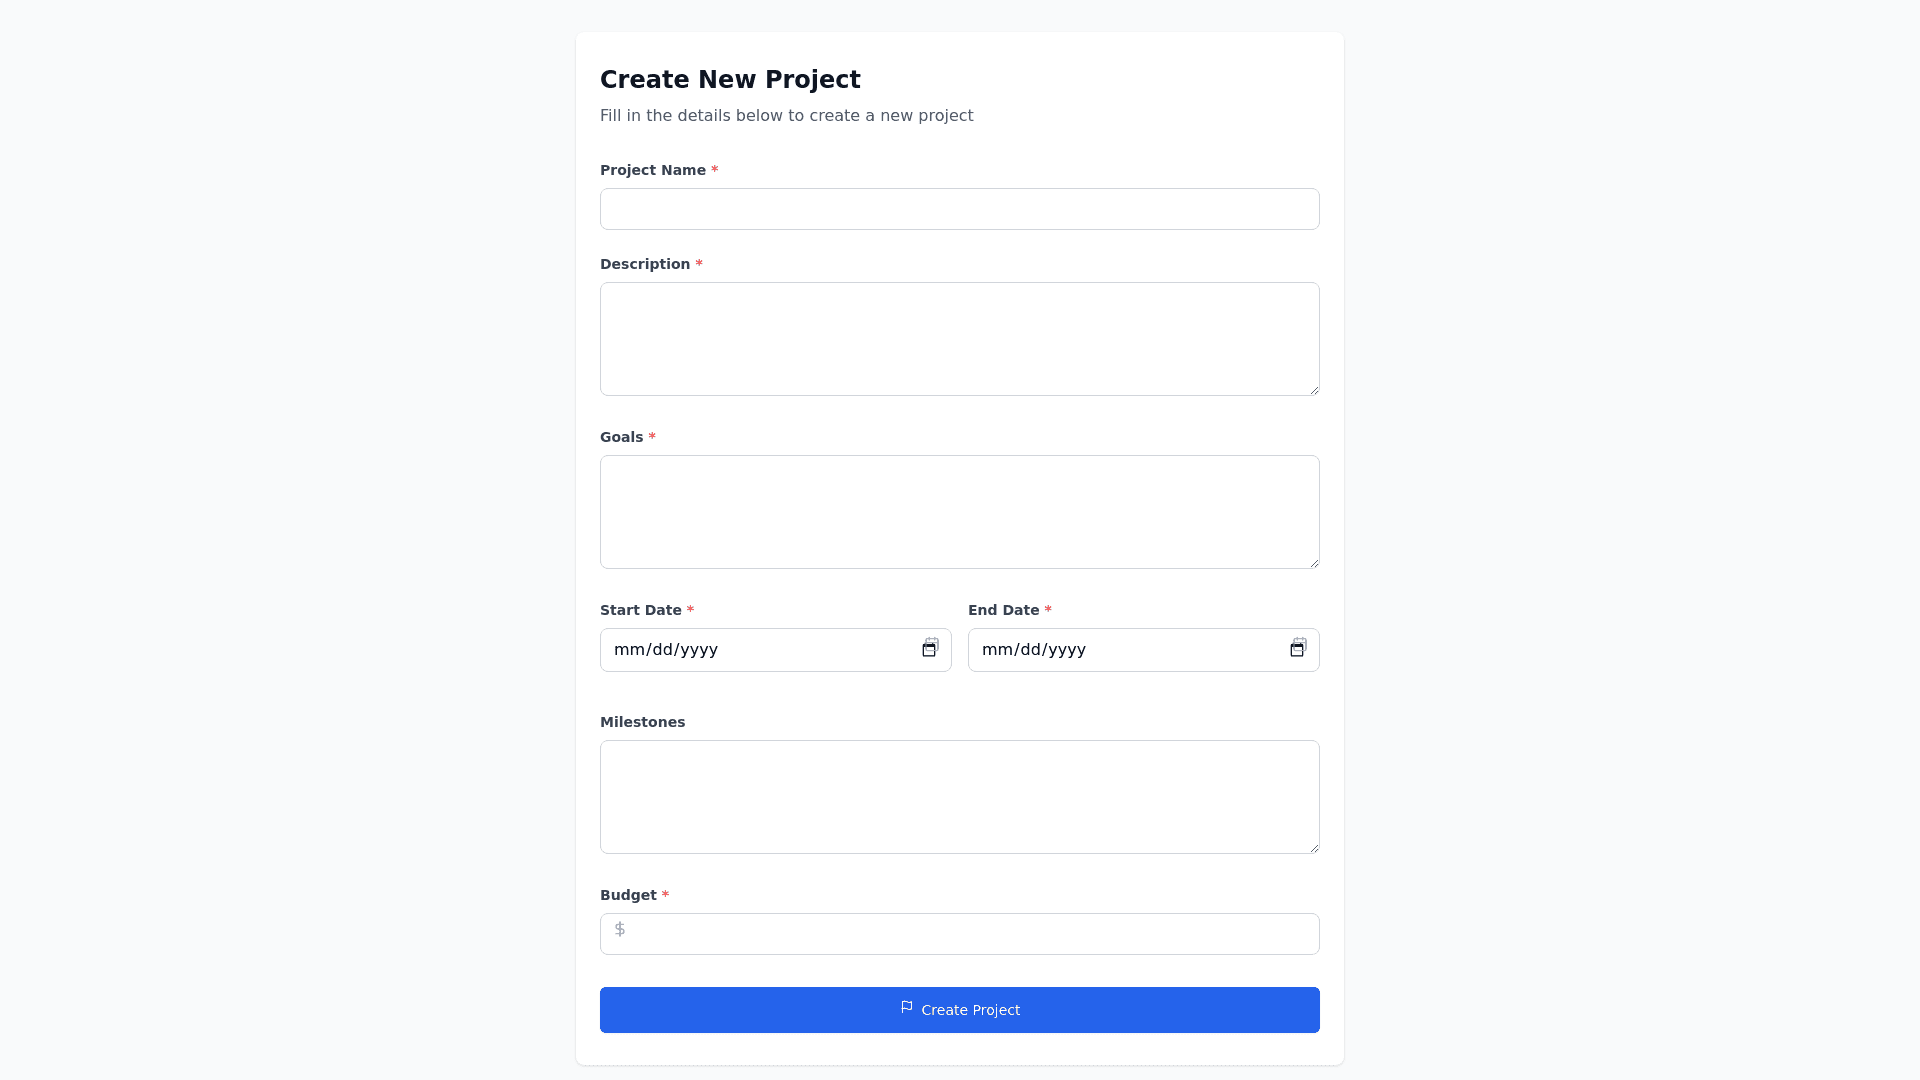Screen dimensions: 1920x1080
Task: Click inside the Description text area
Action: click(x=959, y=338)
